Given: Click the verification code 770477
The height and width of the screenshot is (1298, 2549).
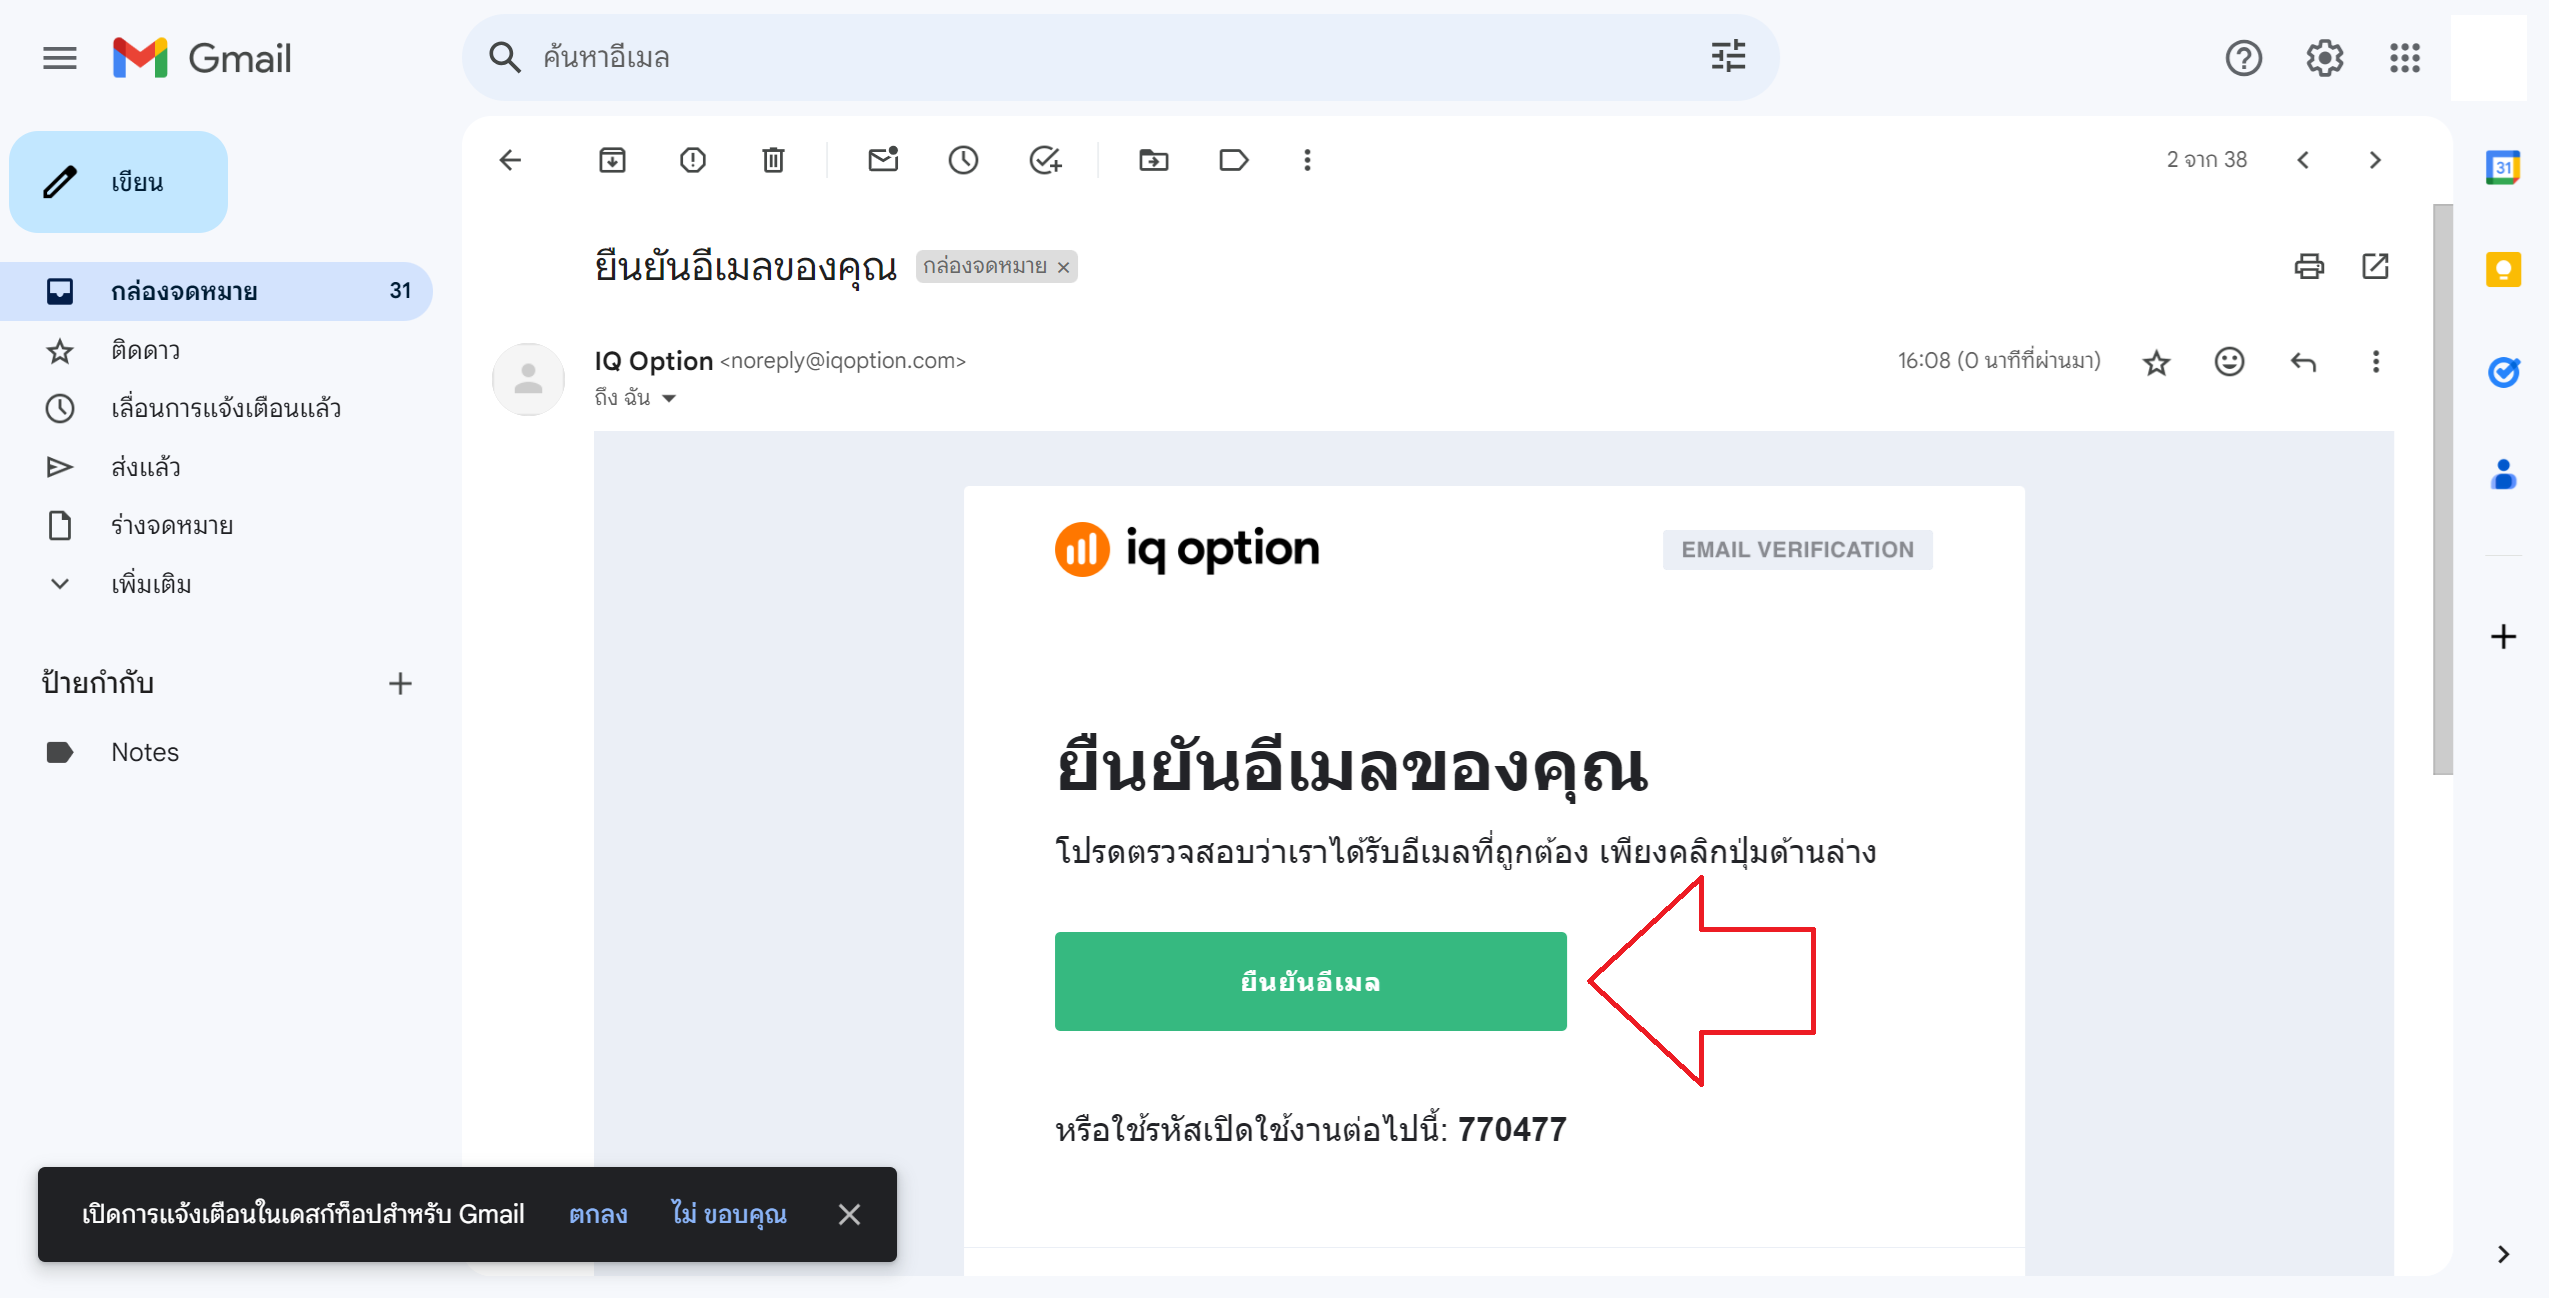Looking at the screenshot, I should click(1512, 1129).
